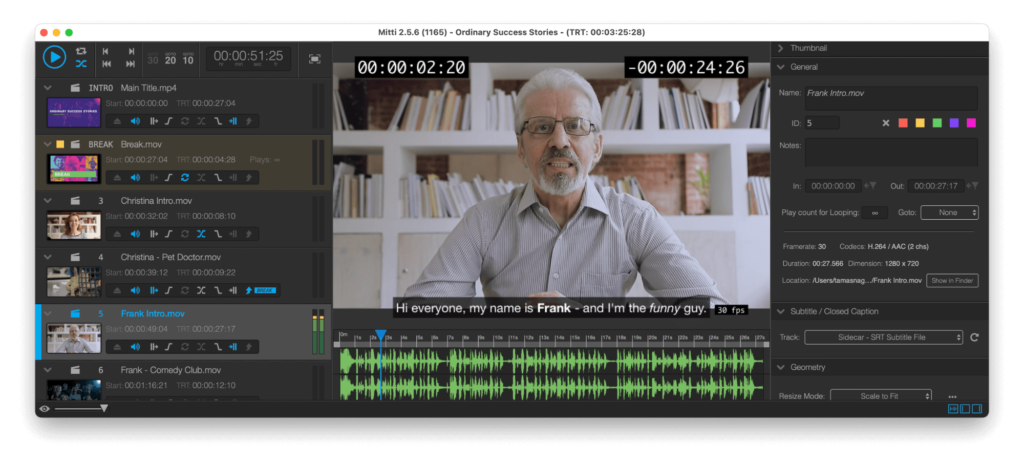Click shuffle icon on Christina - Pet Doctor.mov cue

[201, 290]
